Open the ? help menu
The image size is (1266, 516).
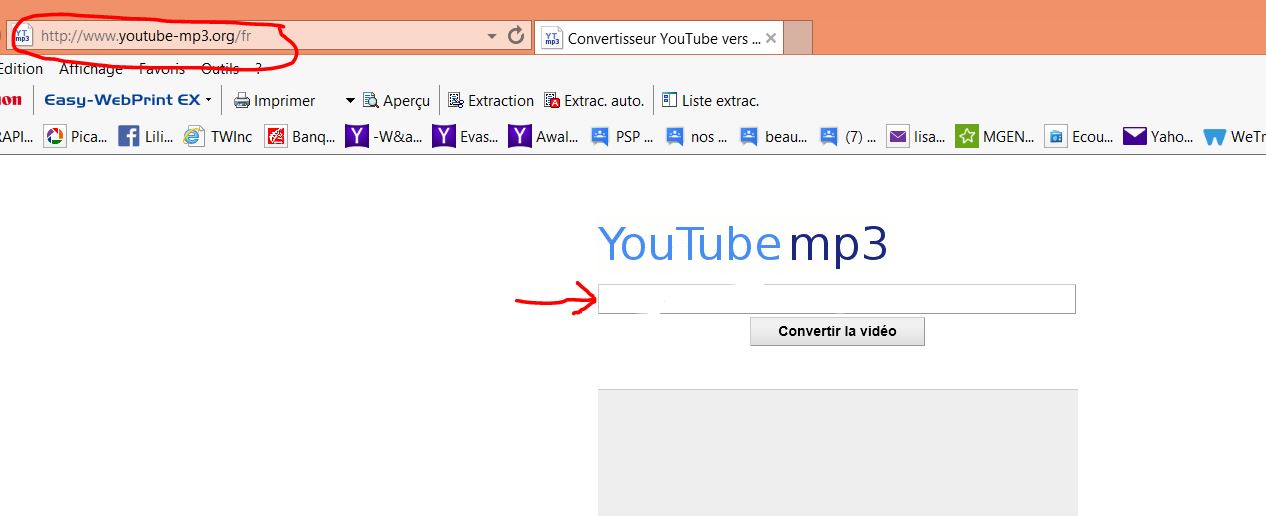pyautogui.click(x=258, y=69)
